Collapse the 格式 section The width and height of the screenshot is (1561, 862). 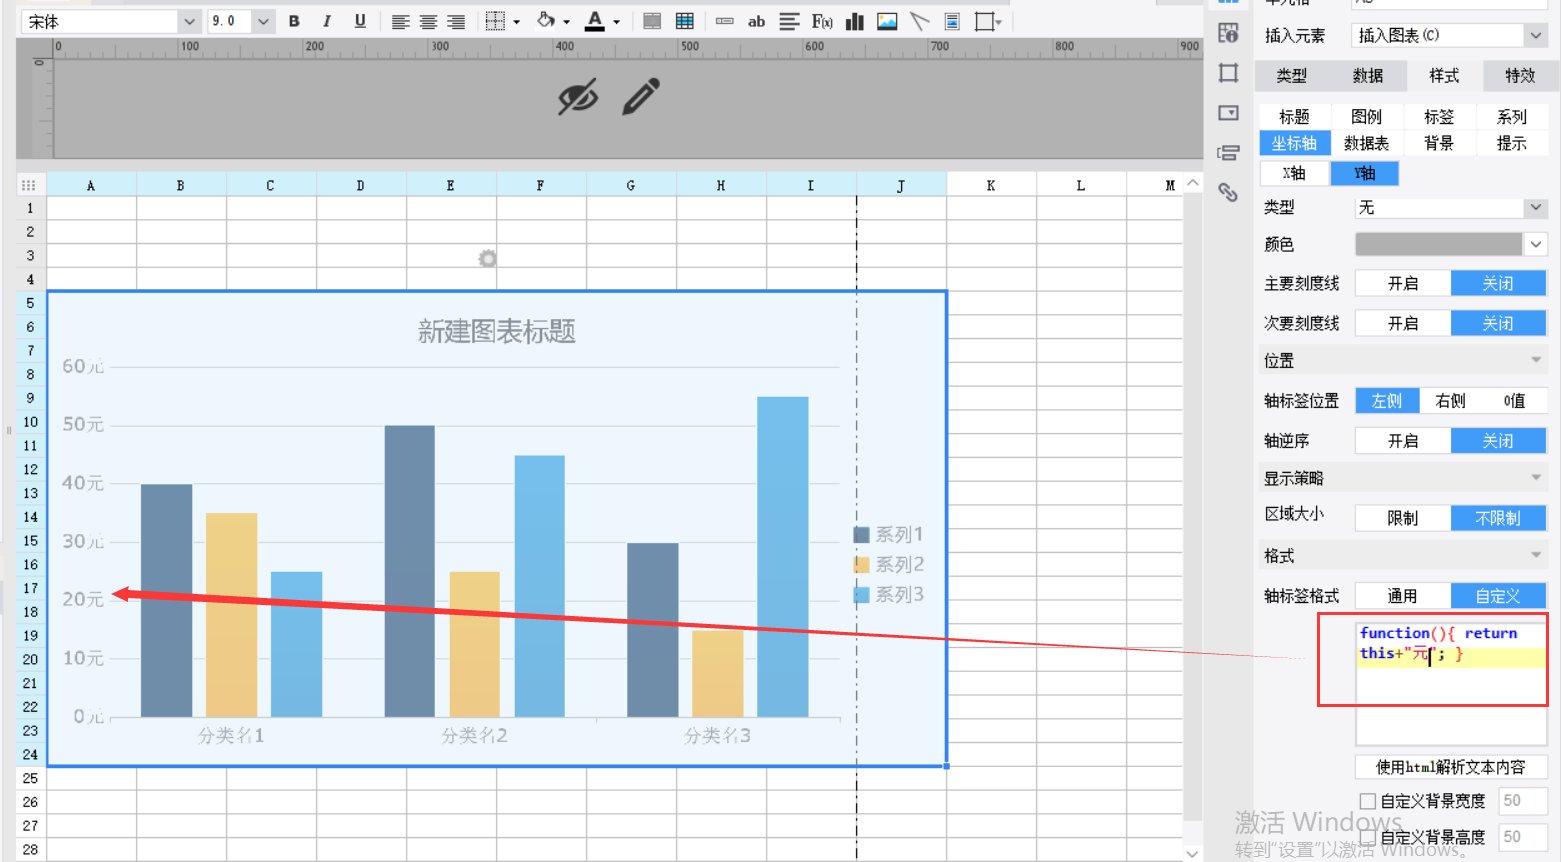pos(1536,555)
